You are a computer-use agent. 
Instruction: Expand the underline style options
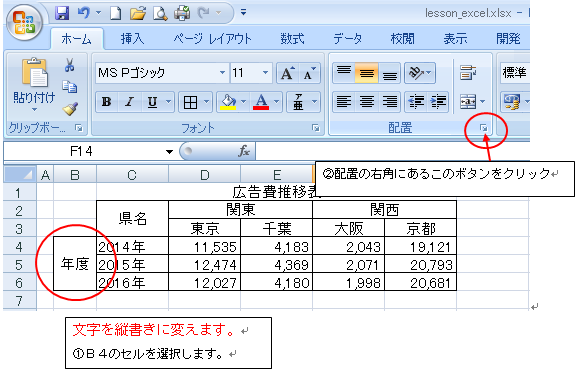169,102
